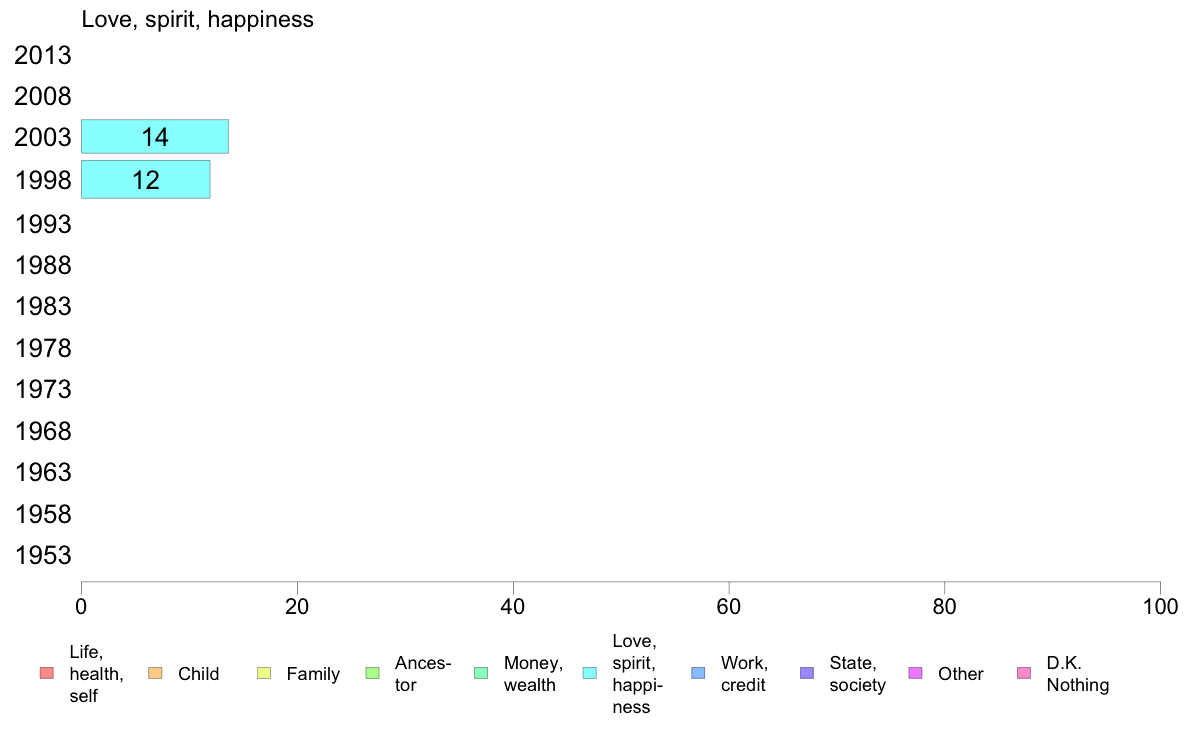Select the Work, credit legend swatch
Screen dimensions: 1188x736
tap(699, 673)
